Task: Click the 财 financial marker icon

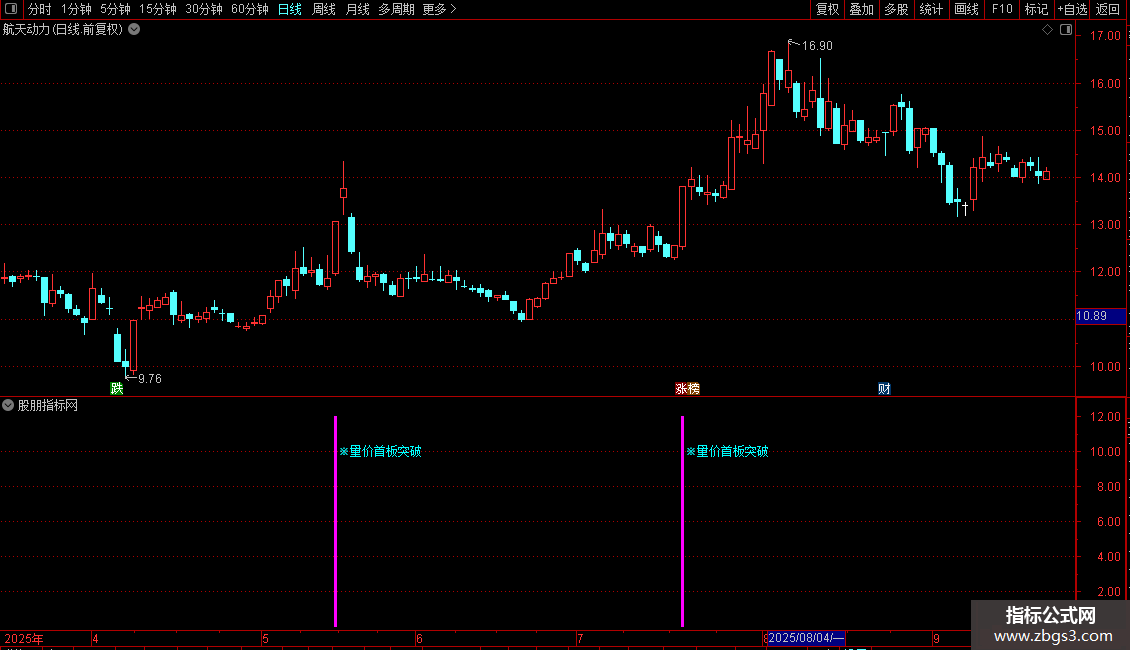Action: pos(884,388)
